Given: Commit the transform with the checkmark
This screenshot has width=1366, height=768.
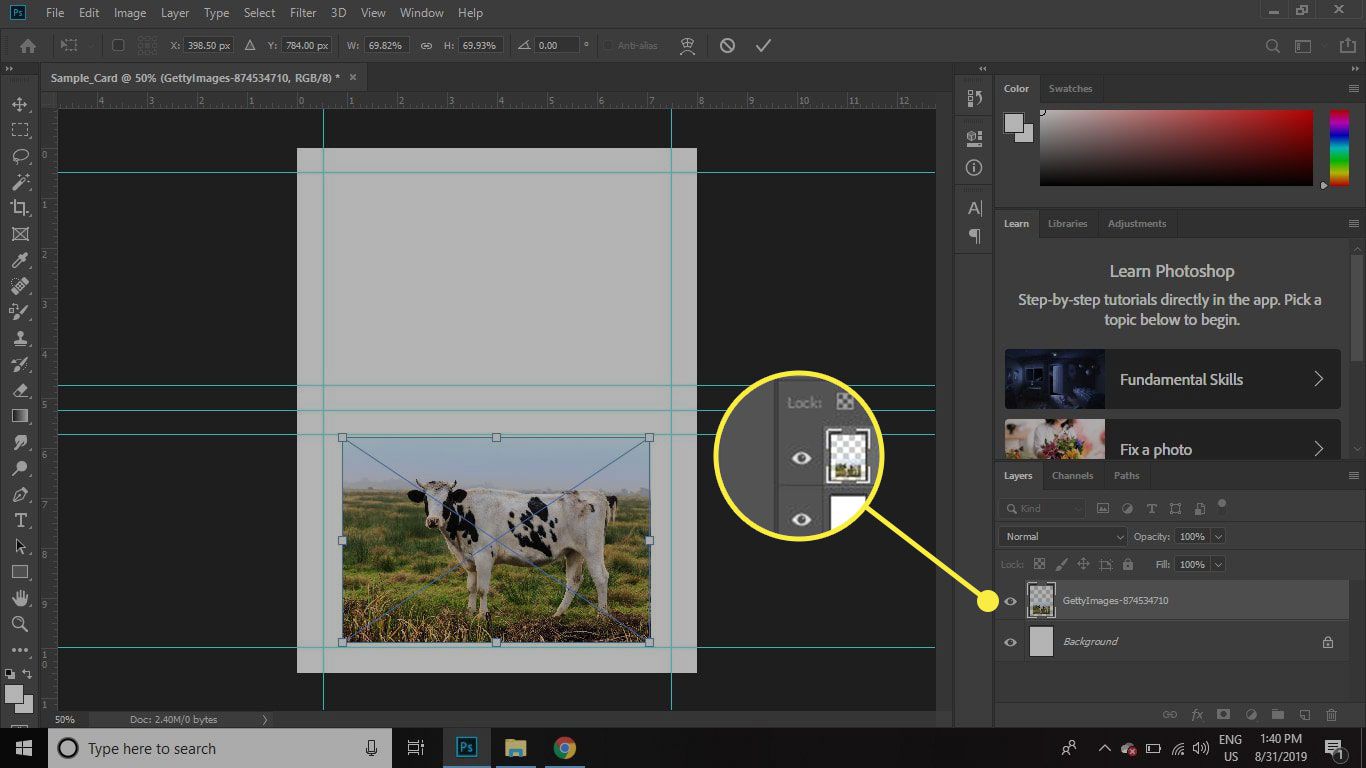Looking at the screenshot, I should click(x=763, y=46).
